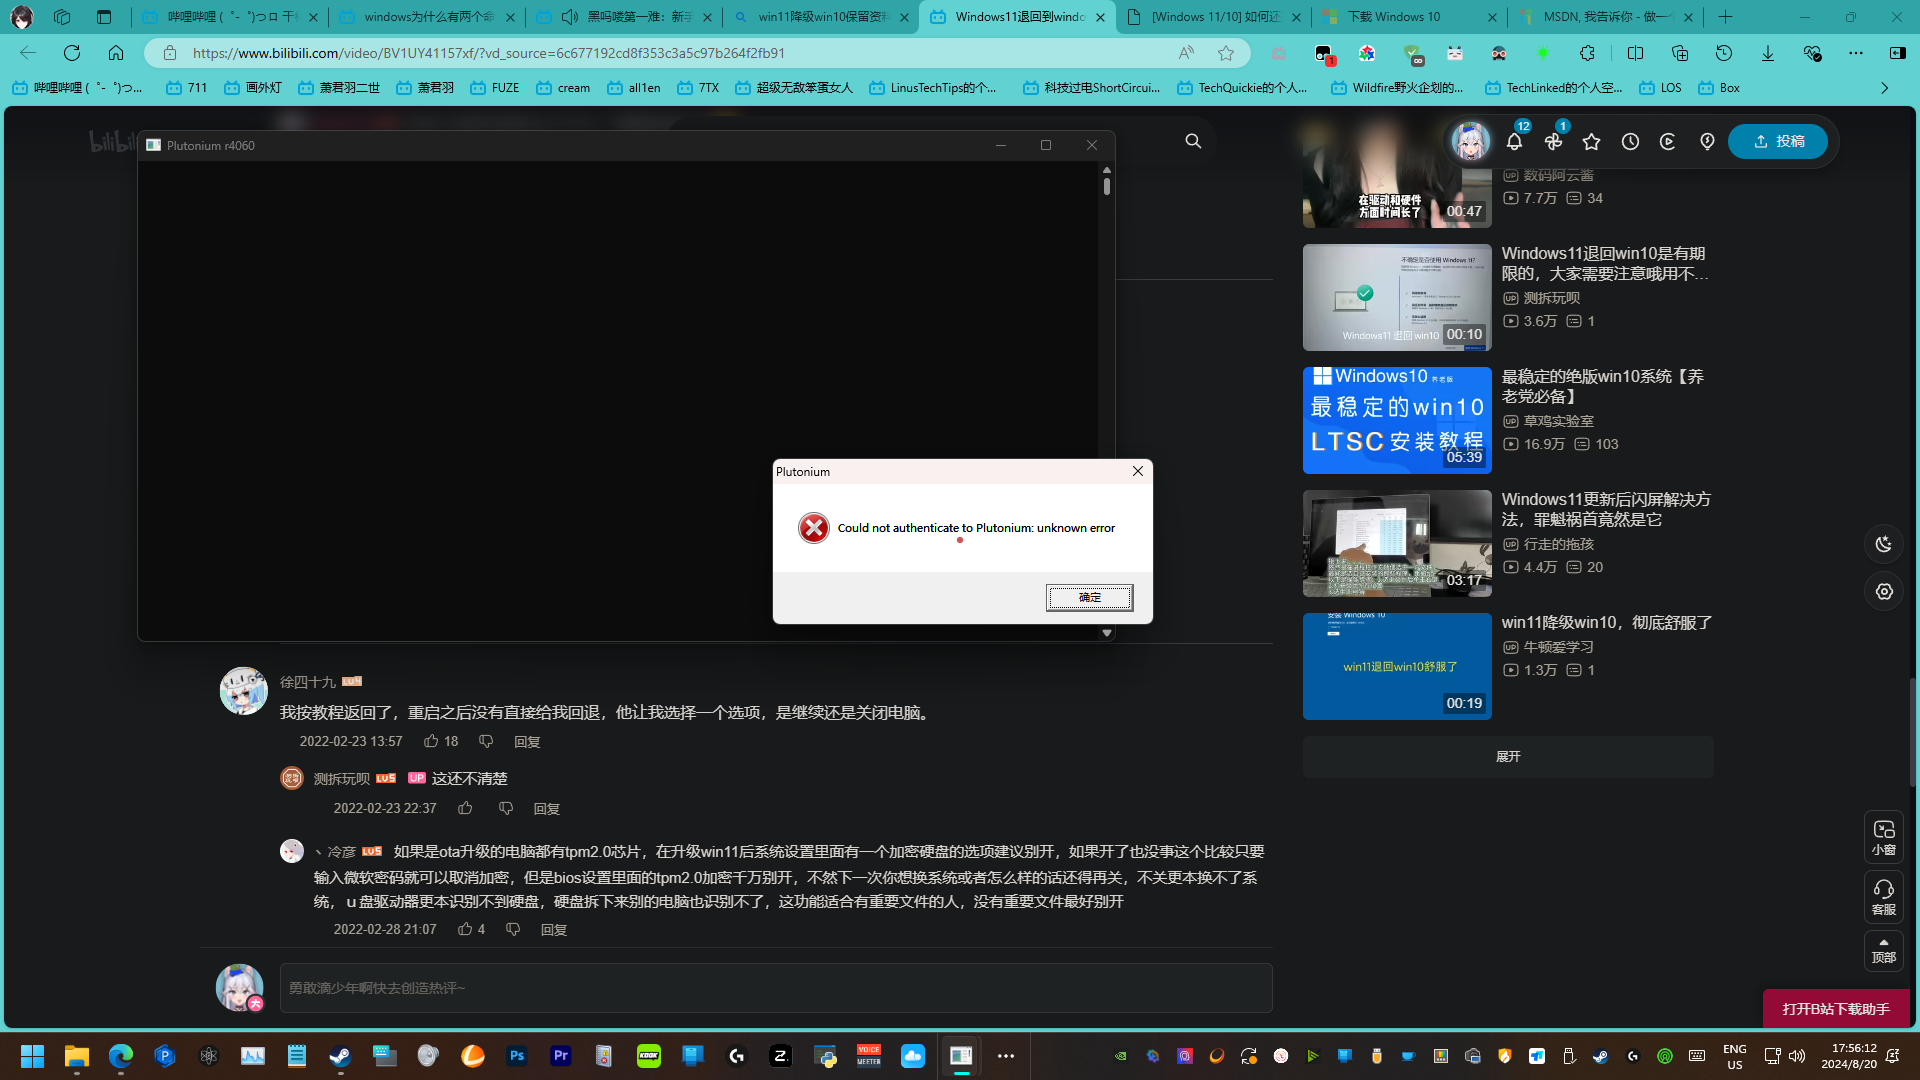Switch to windows为什么有两个 tab
The width and height of the screenshot is (1920, 1080).
tap(427, 17)
